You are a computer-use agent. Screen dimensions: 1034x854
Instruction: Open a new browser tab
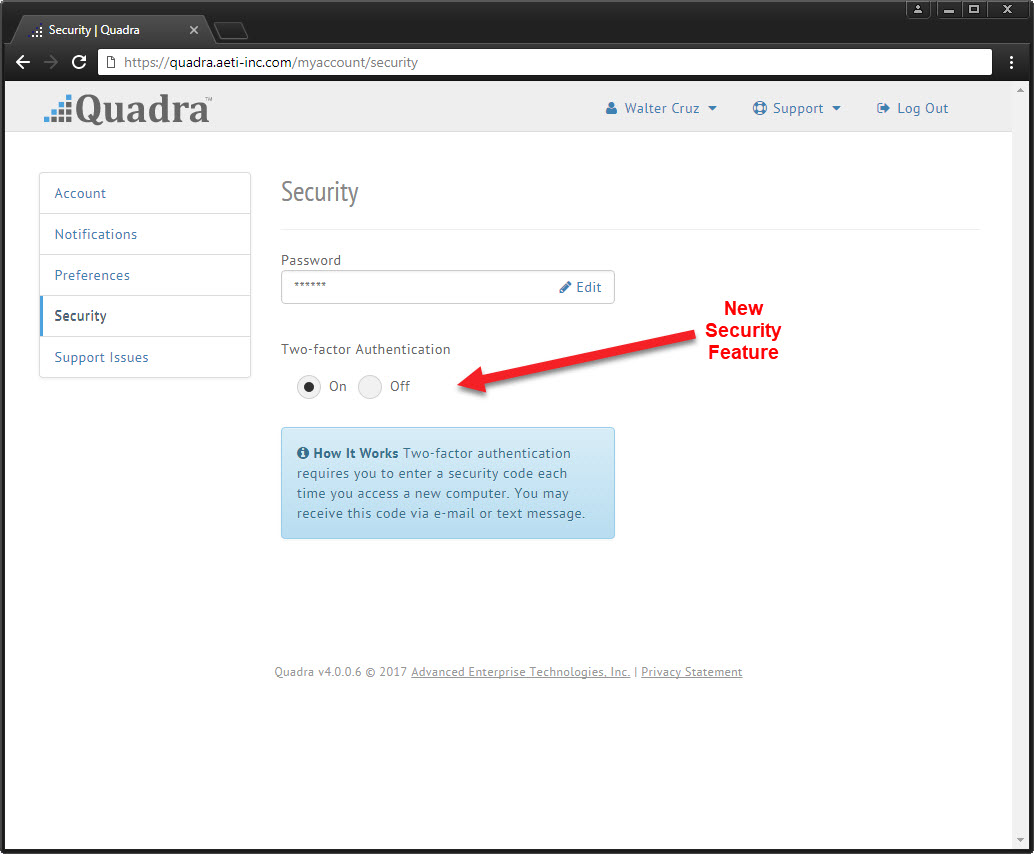tap(231, 30)
